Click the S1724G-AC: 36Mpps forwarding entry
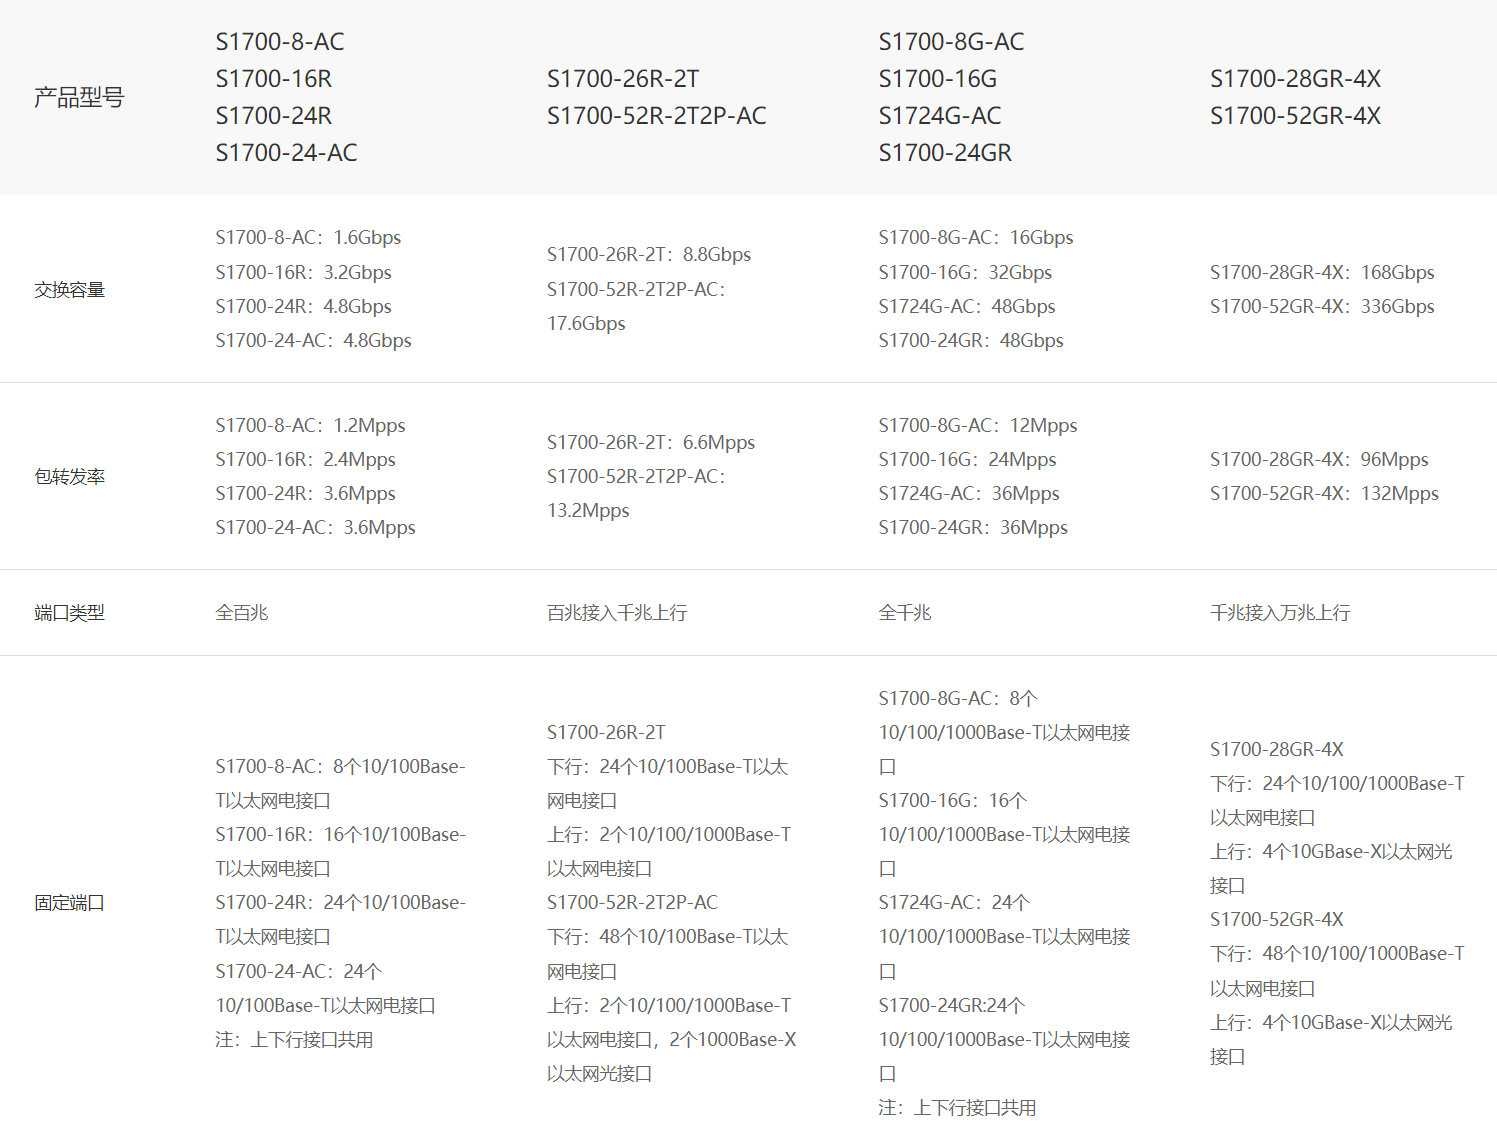The image size is (1497, 1143). (x=969, y=494)
